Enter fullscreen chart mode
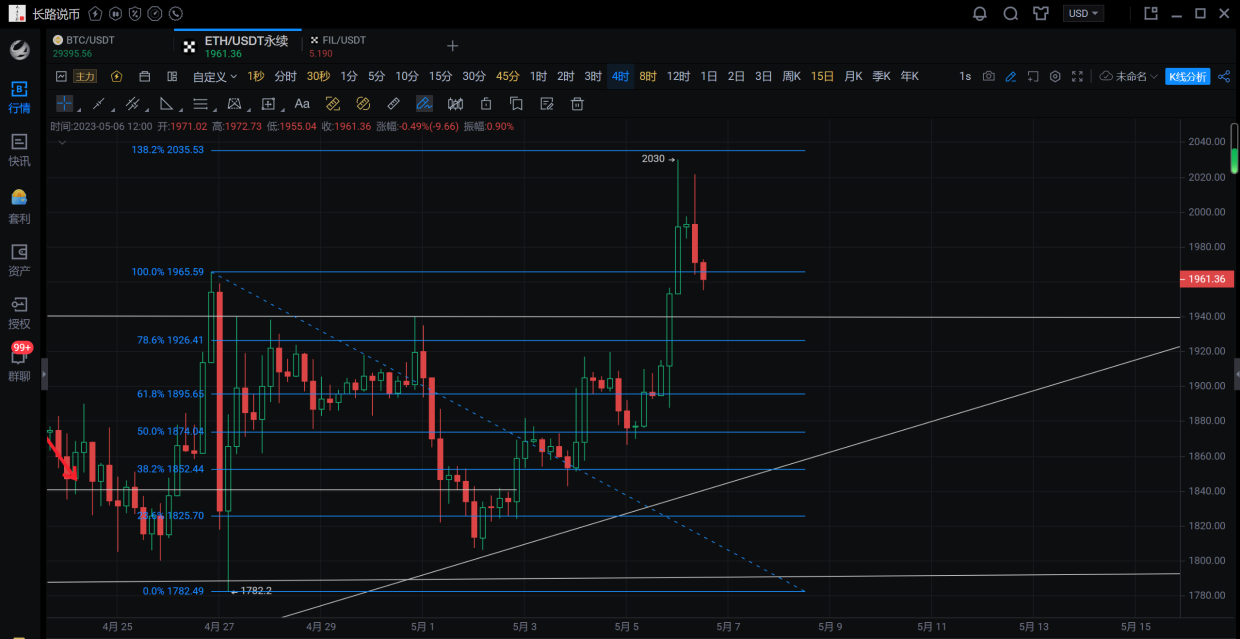The height and width of the screenshot is (639, 1240). click(1077, 77)
